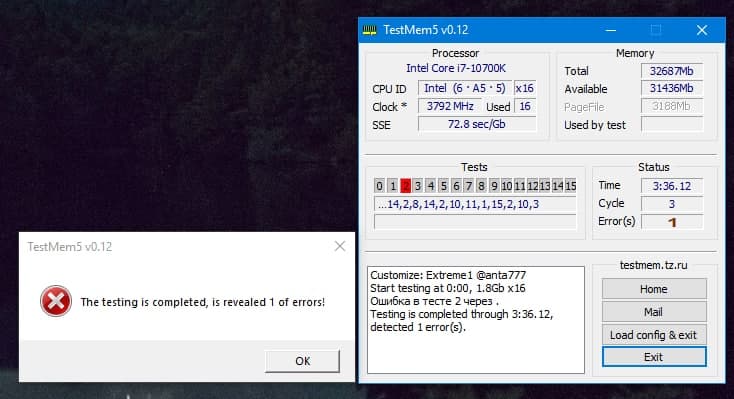Click the empty test progress bar
This screenshot has width=734, height=399.
[475, 222]
